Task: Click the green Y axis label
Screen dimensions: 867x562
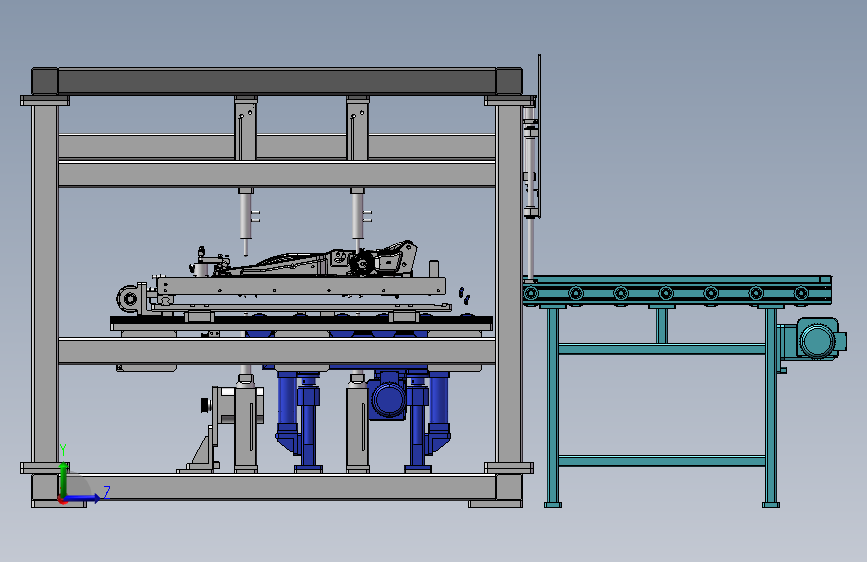Action: (63, 450)
